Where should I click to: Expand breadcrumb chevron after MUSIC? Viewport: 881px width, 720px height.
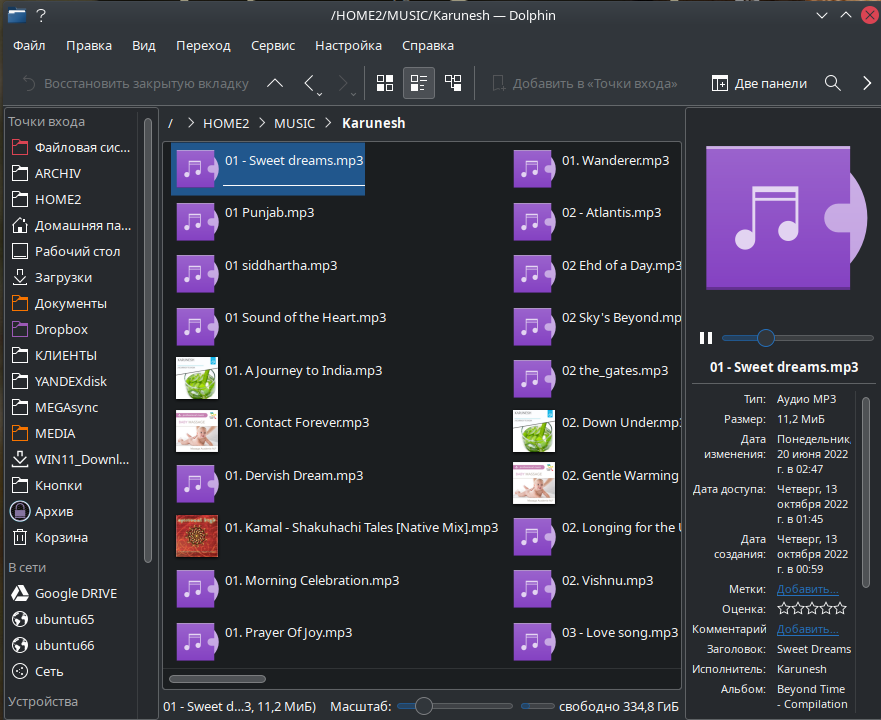329,123
